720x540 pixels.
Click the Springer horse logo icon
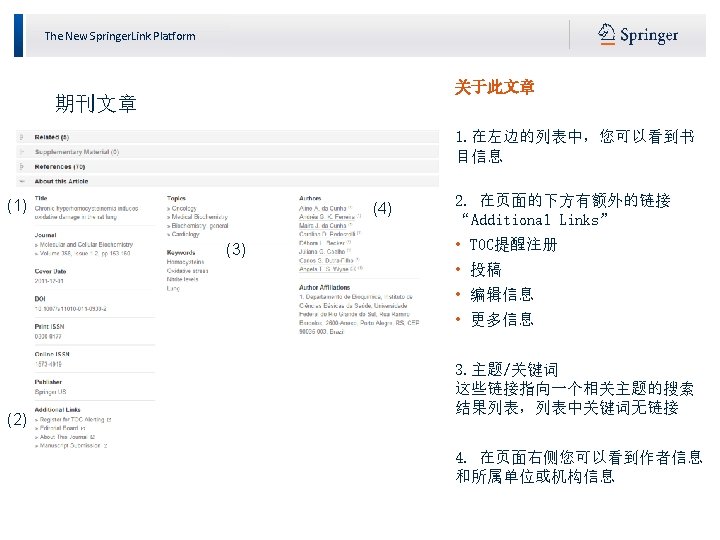606,34
